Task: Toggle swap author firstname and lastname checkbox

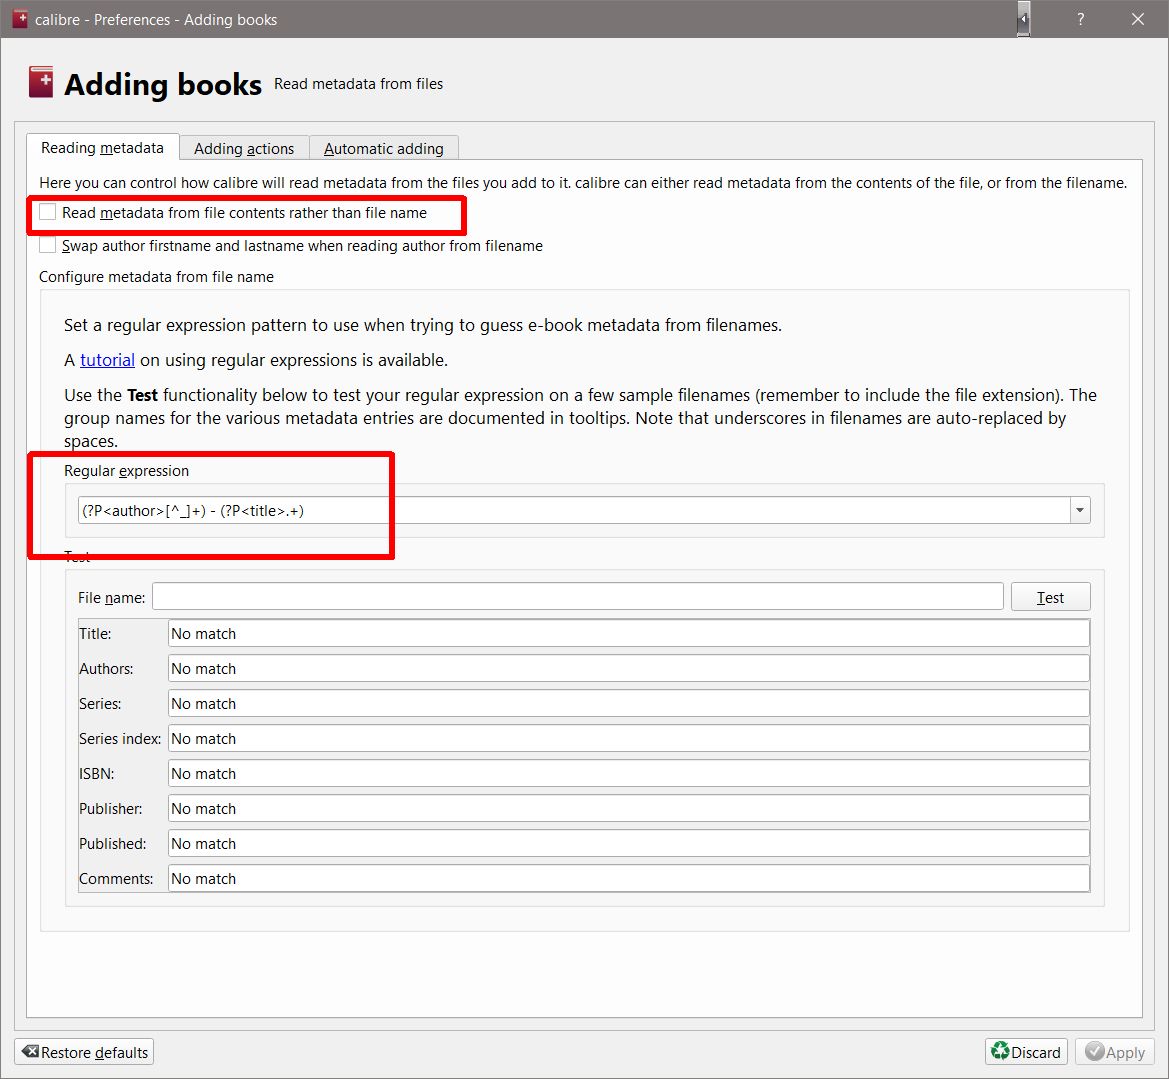Action: click(48, 245)
